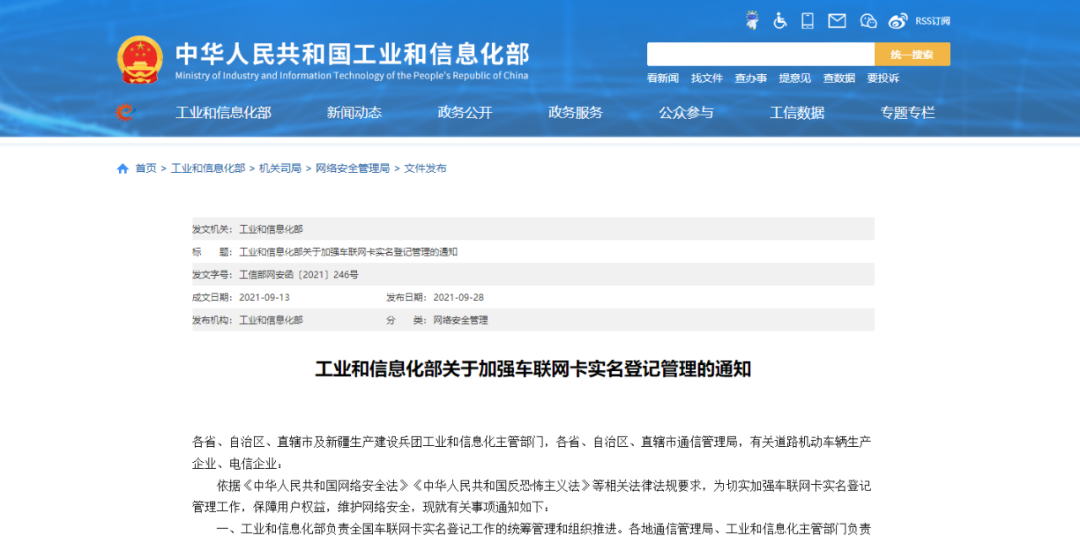Click the home icon in breadcrumb
This screenshot has width=1080, height=543.
point(123,168)
